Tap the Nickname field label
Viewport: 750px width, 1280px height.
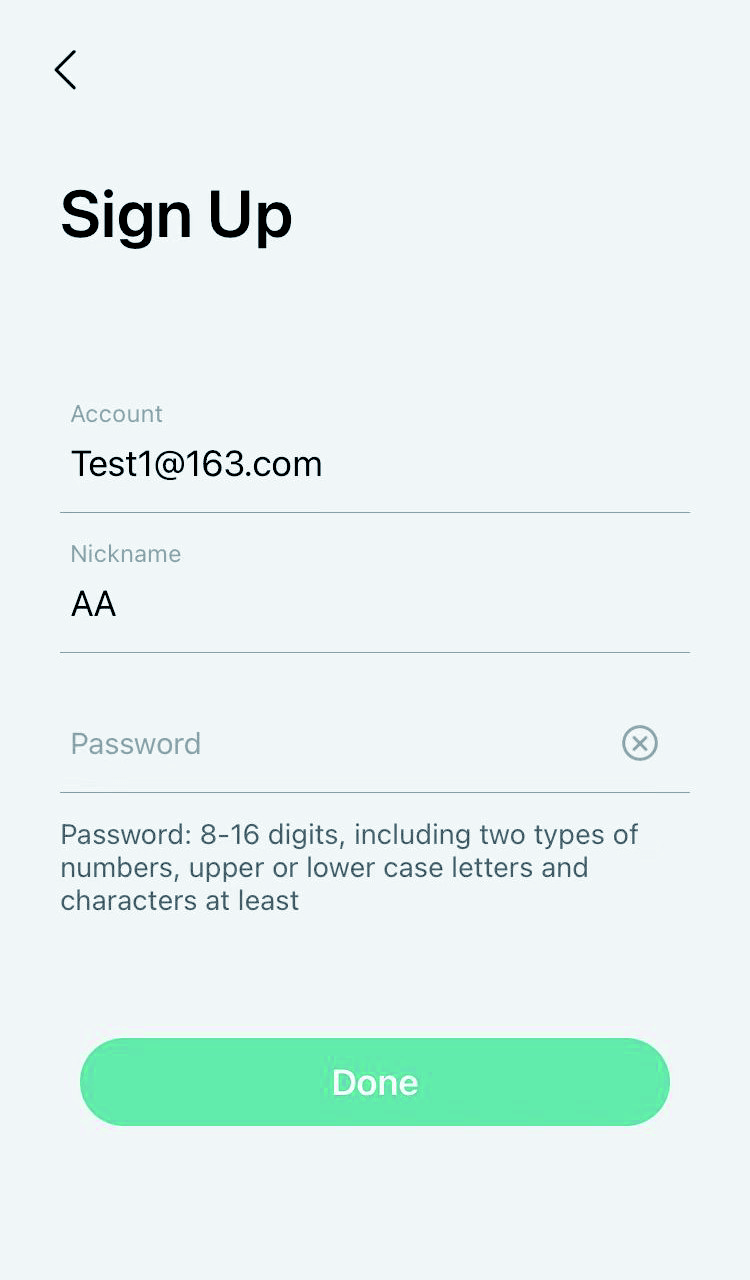coord(125,554)
